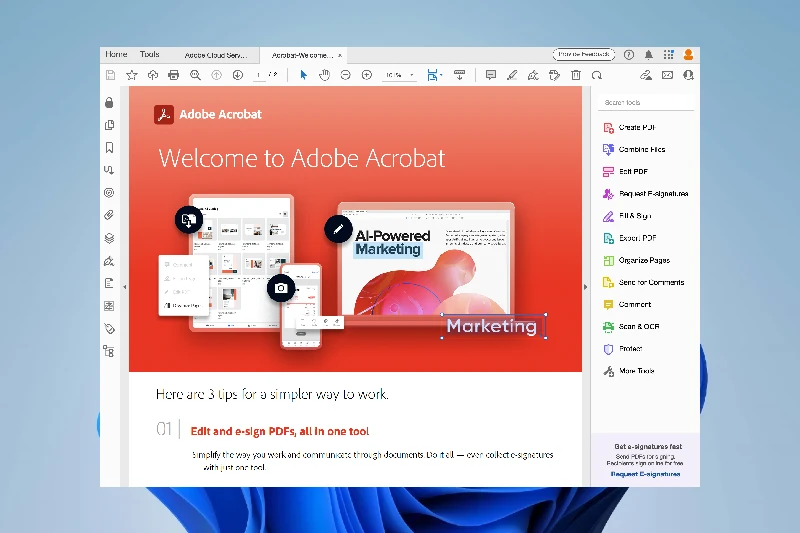Go to next page arrow

[x=238, y=75]
